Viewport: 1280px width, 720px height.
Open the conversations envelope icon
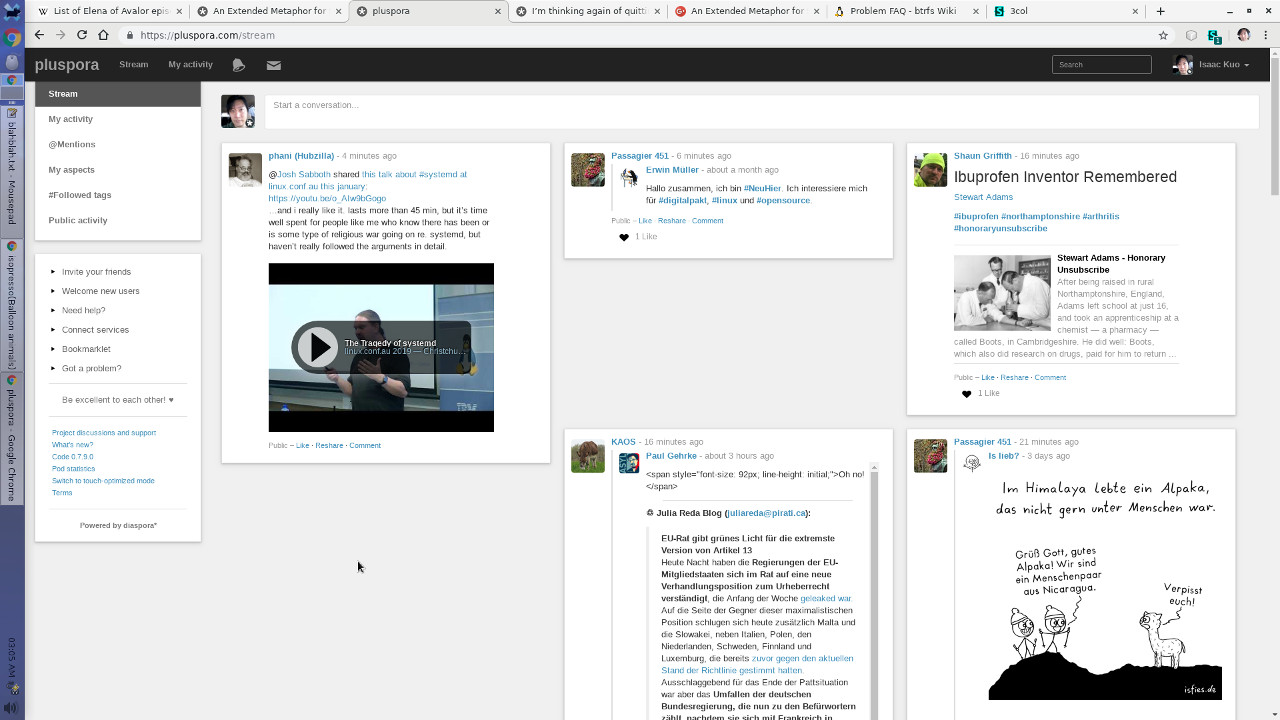point(273,65)
